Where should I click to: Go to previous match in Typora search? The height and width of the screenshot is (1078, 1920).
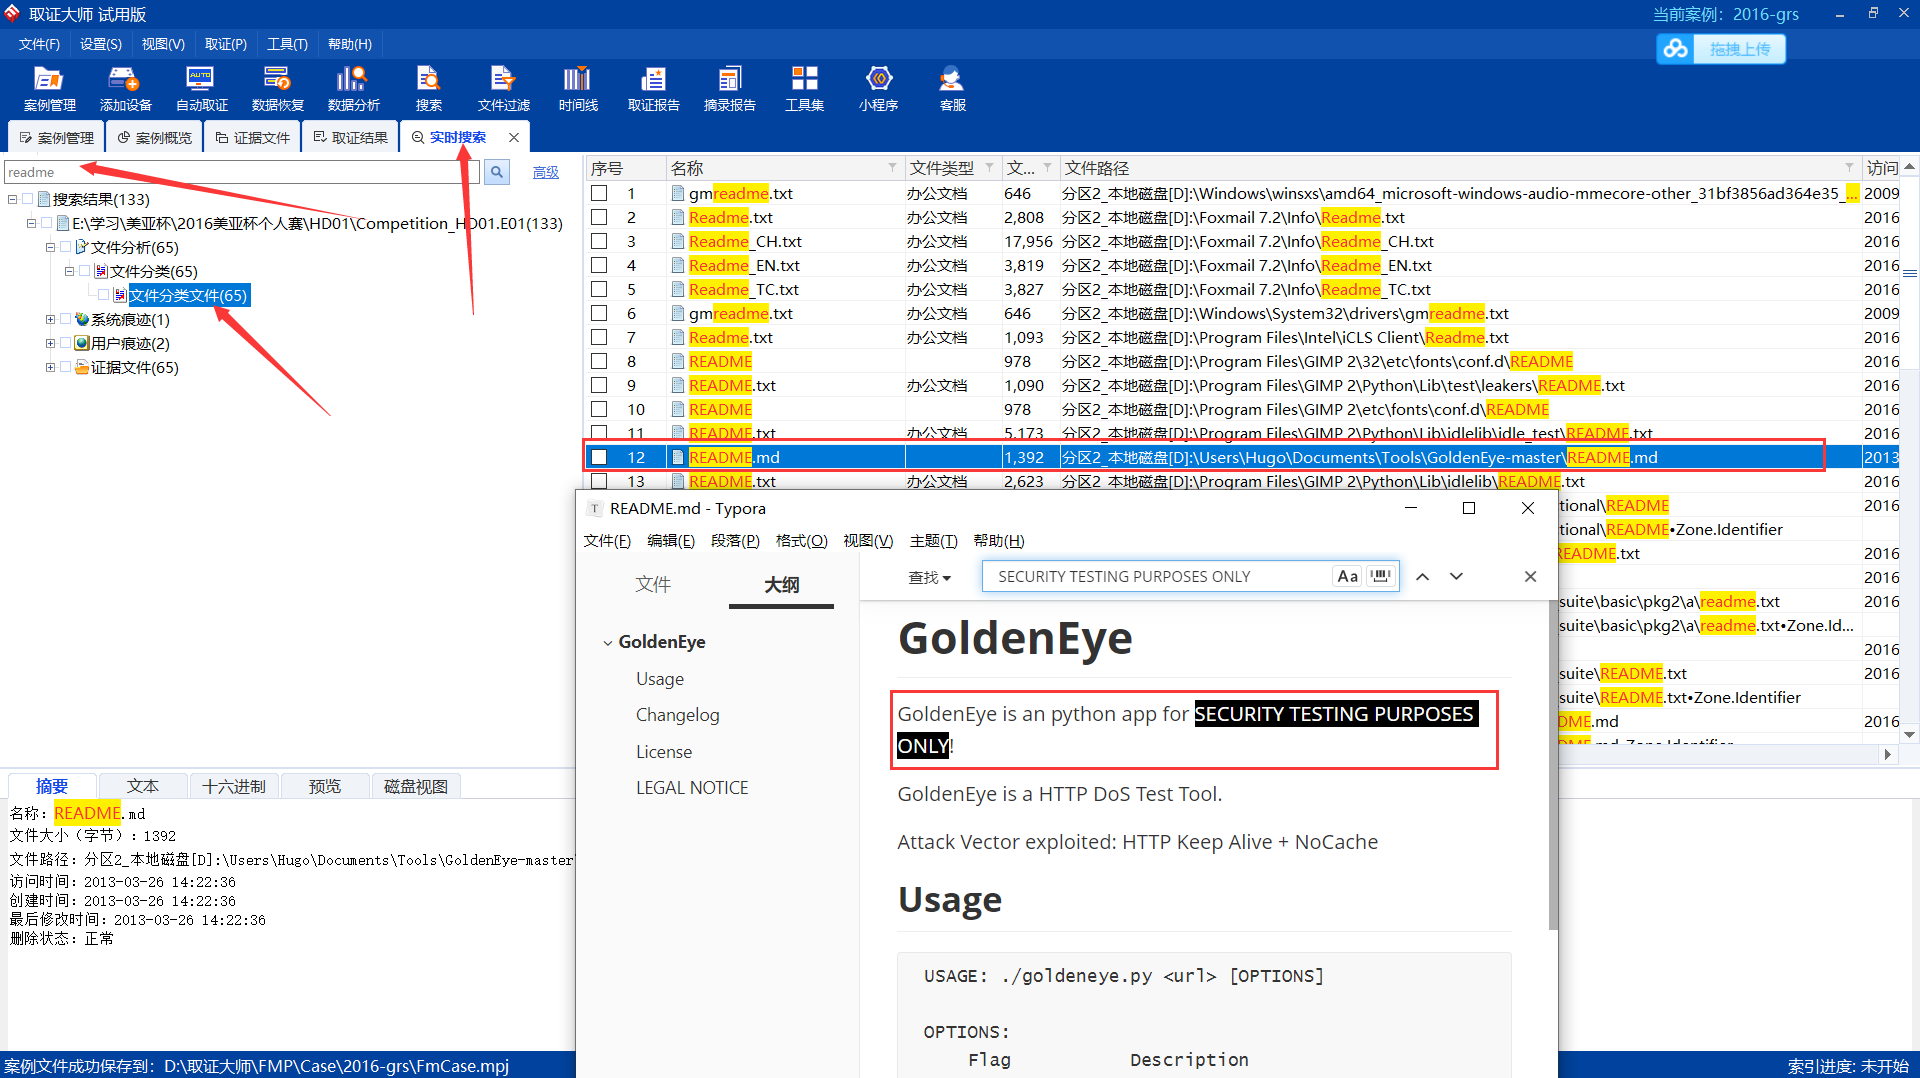click(x=1423, y=577)
